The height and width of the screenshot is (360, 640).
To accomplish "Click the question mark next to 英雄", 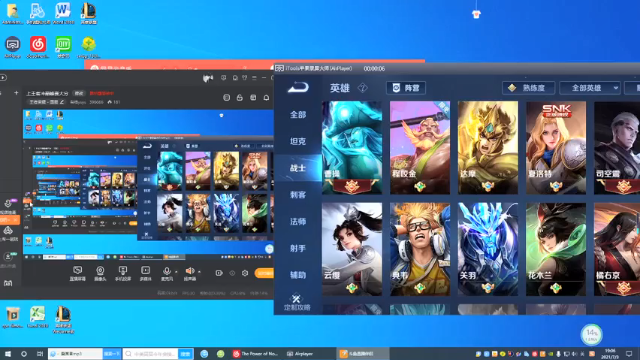I will 362,88.
